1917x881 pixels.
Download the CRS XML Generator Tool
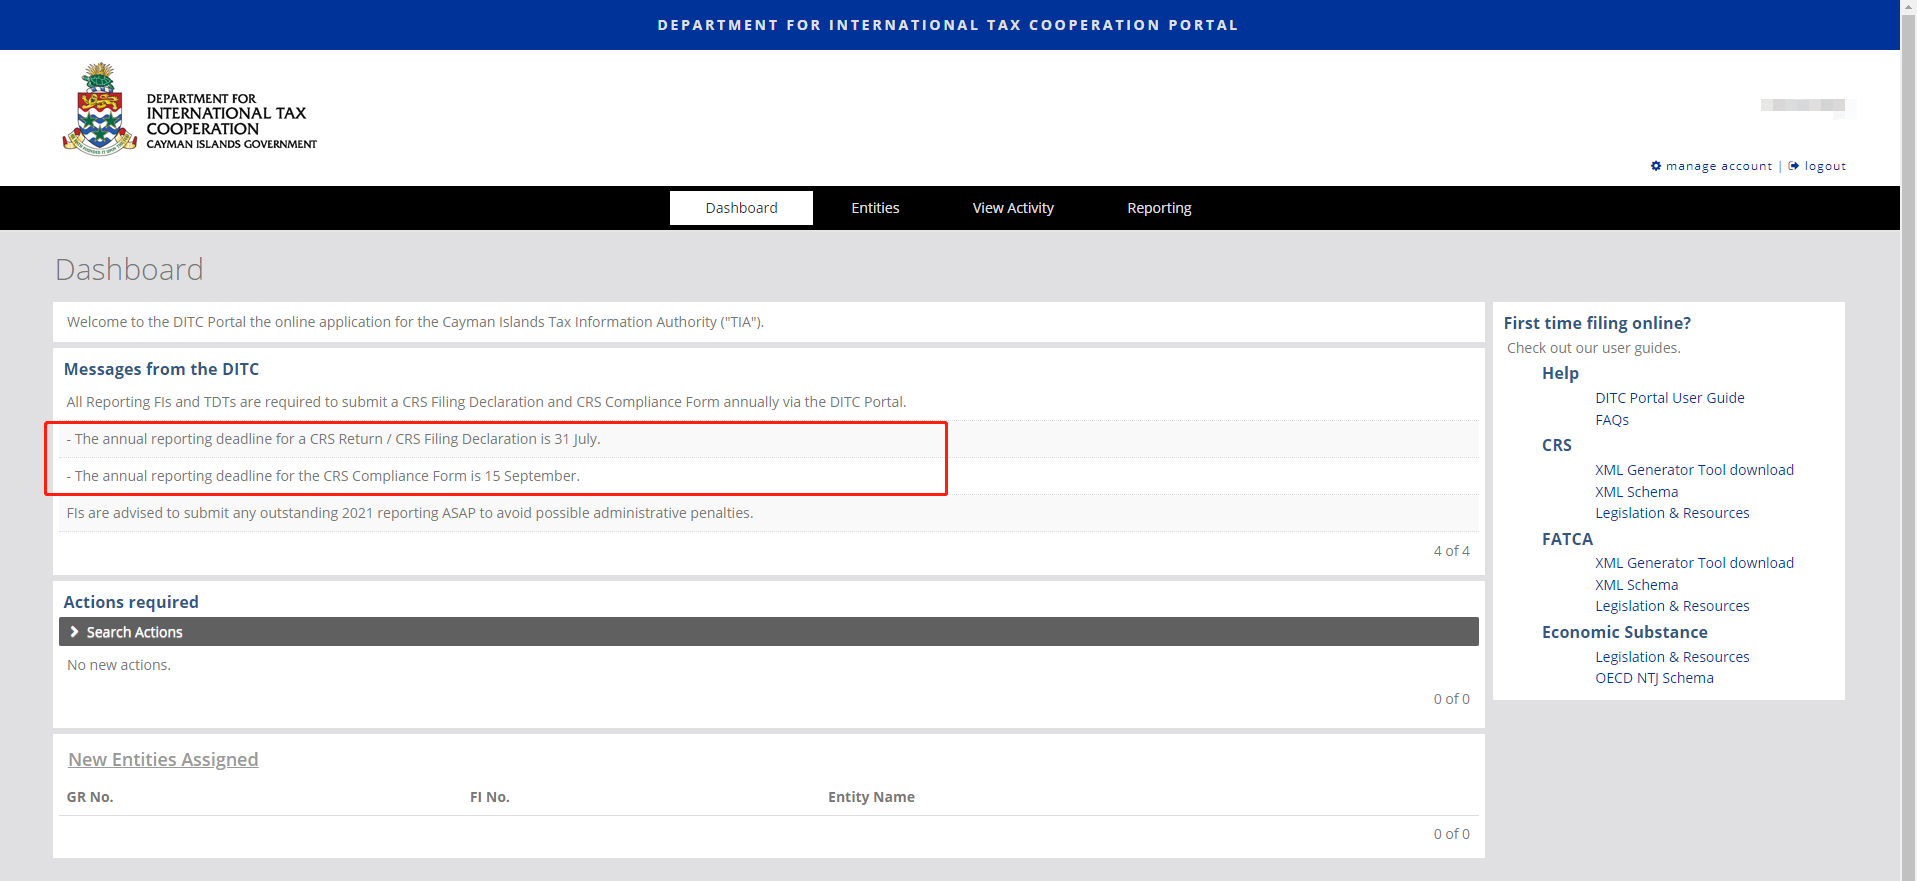1694,470
